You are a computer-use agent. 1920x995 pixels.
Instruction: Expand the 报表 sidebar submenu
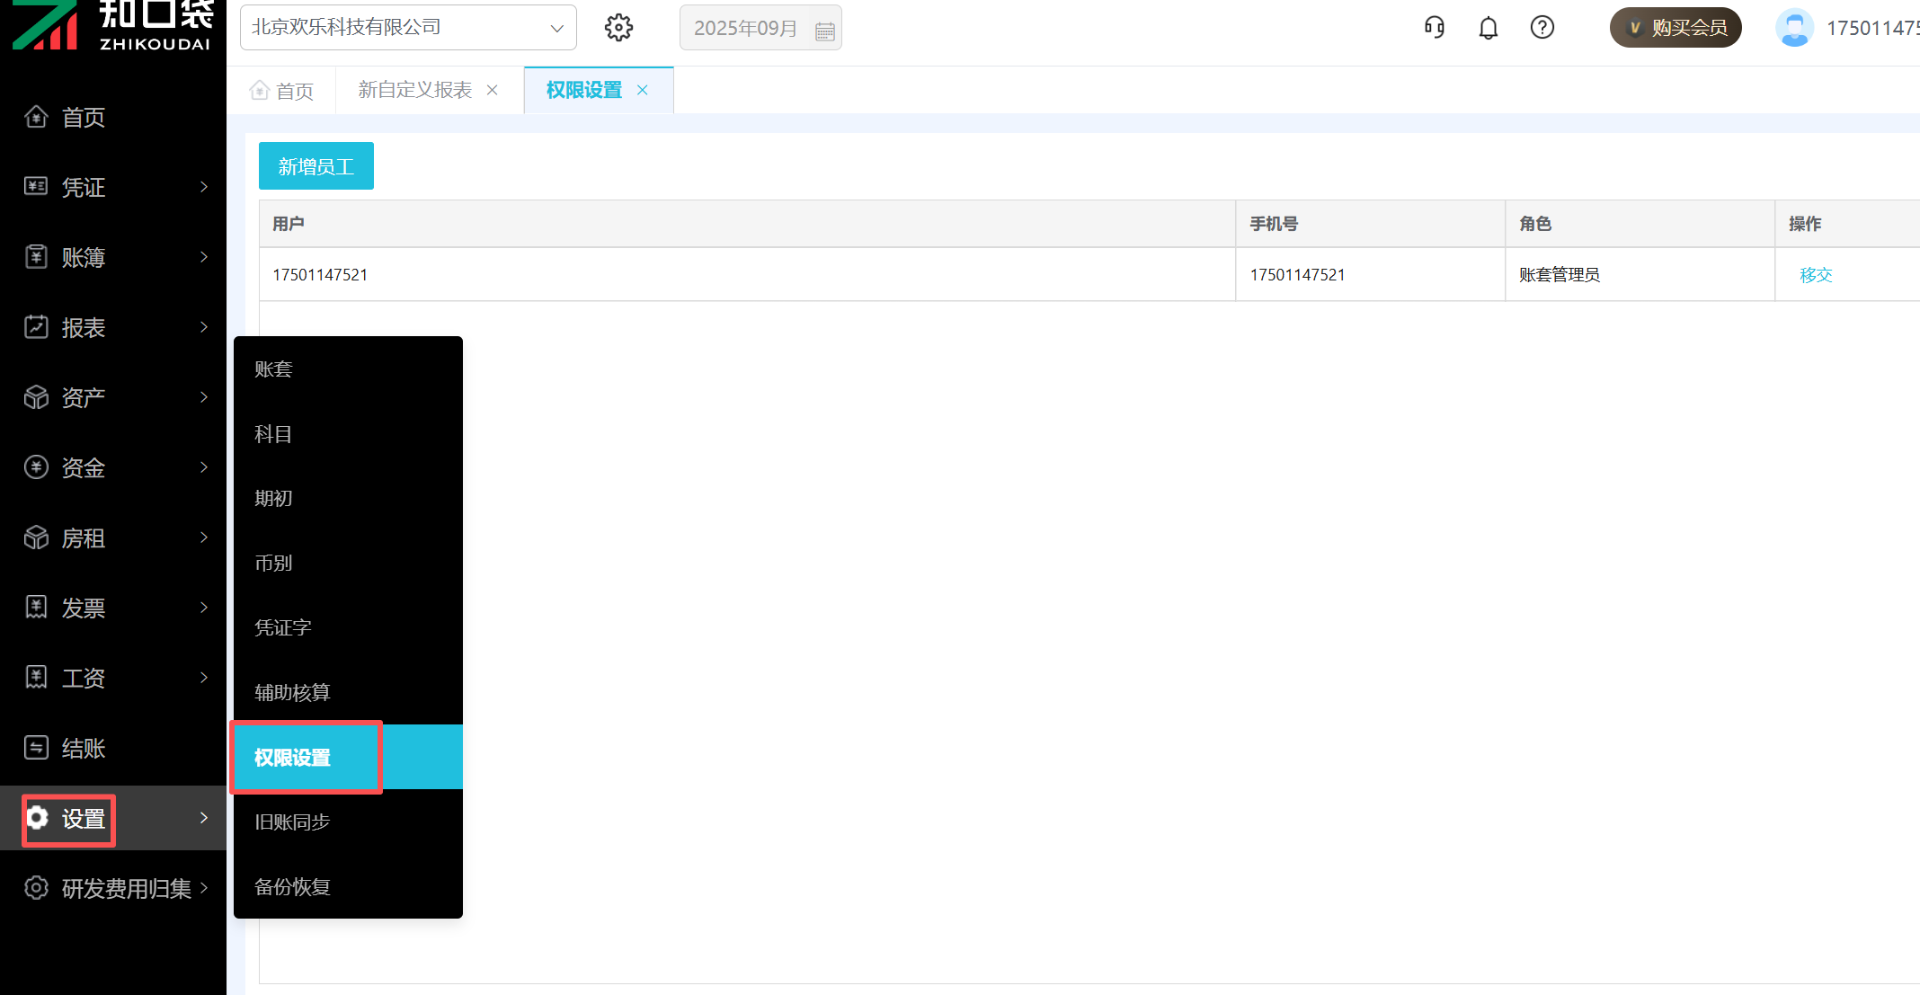coord(204,327)
